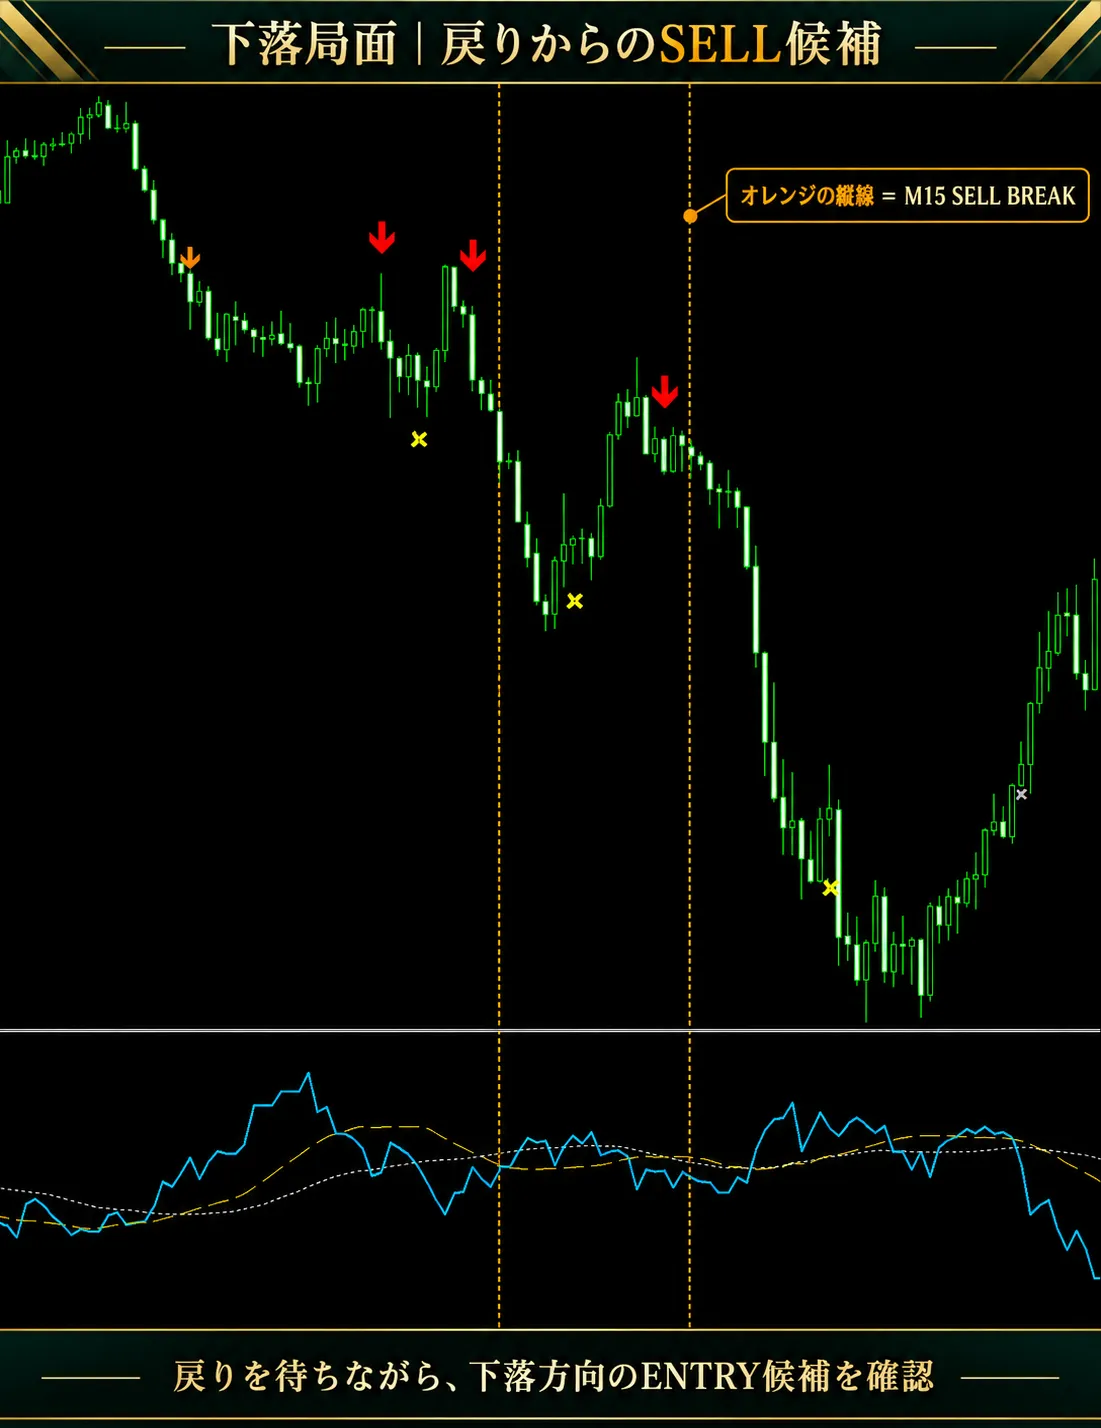Click the first red sell arrow
Screen dimensions: 1101x1428
click(x=381, y=237)
